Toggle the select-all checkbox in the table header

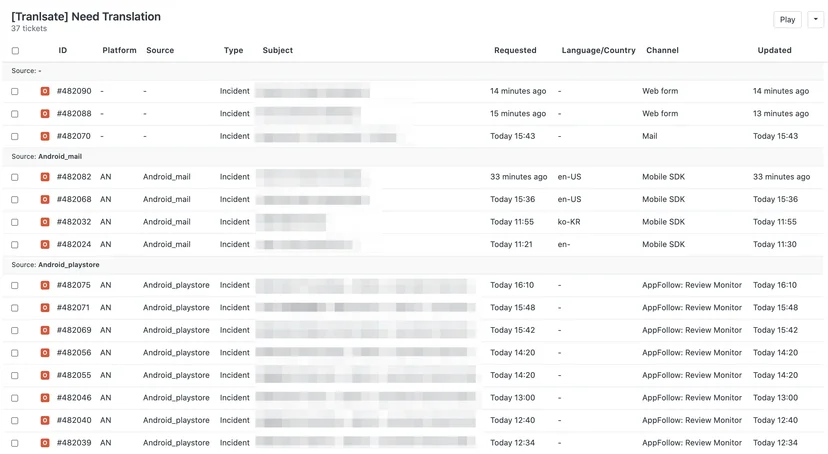[15, 51]
